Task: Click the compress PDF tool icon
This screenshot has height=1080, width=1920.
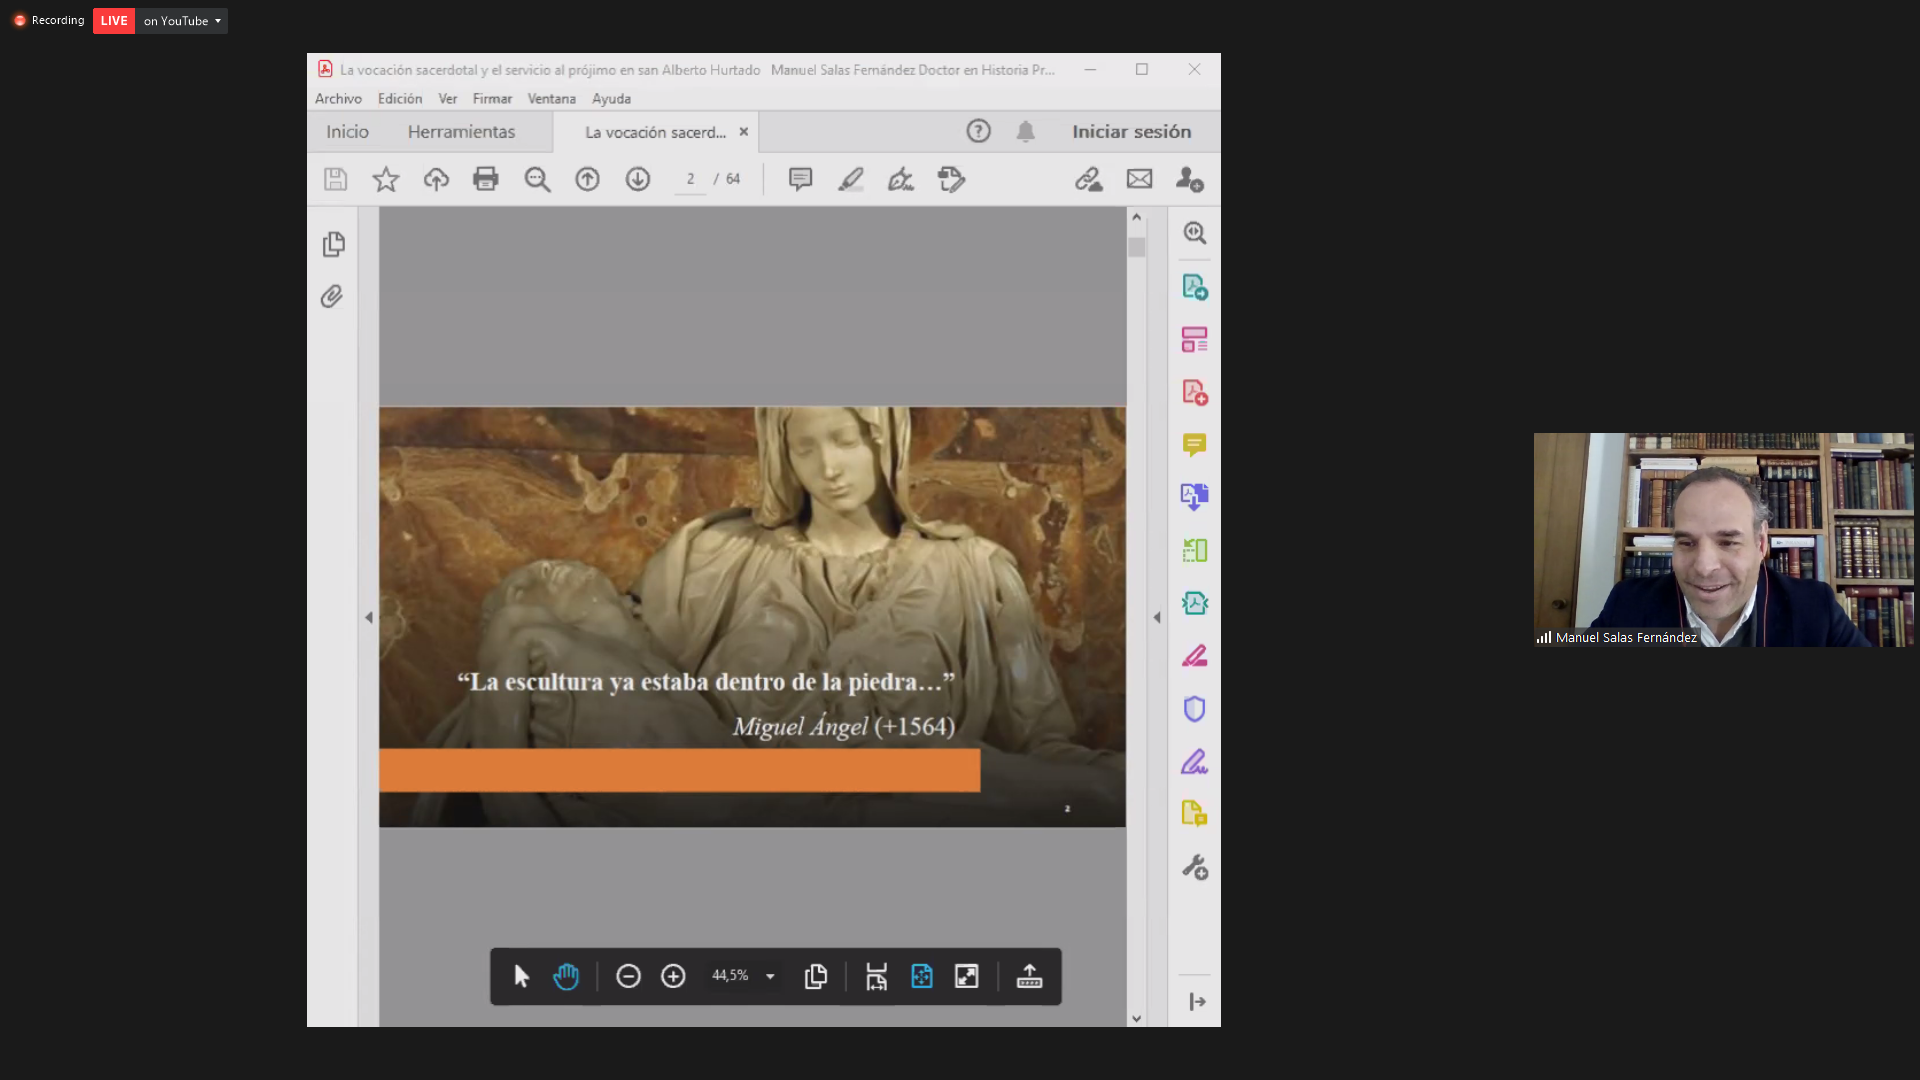Action: tap(1195, 603)
